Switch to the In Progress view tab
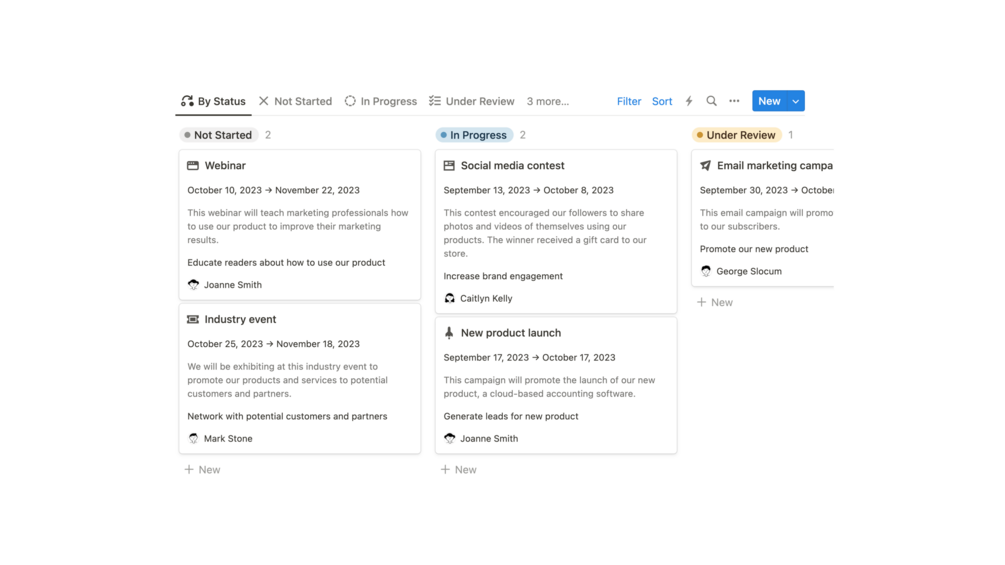1005x565 pixels. click(x=381, y=101)
